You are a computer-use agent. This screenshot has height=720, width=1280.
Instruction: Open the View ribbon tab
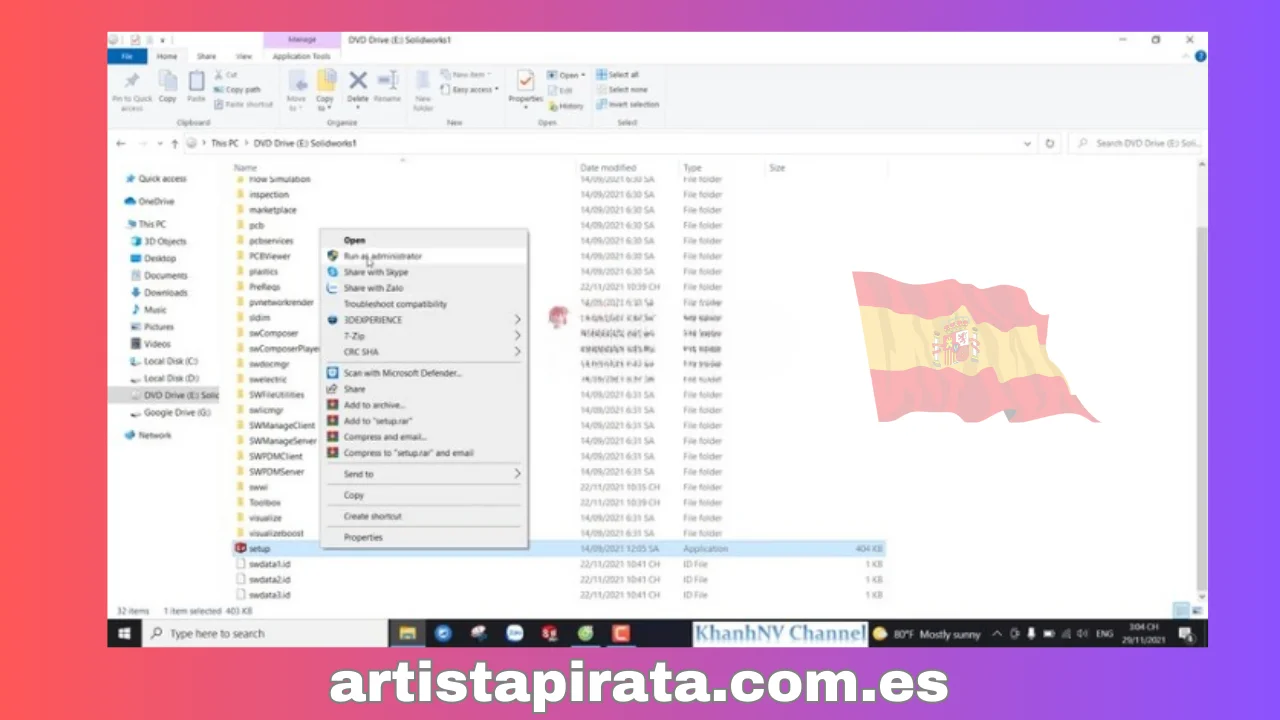pos(243,56)
